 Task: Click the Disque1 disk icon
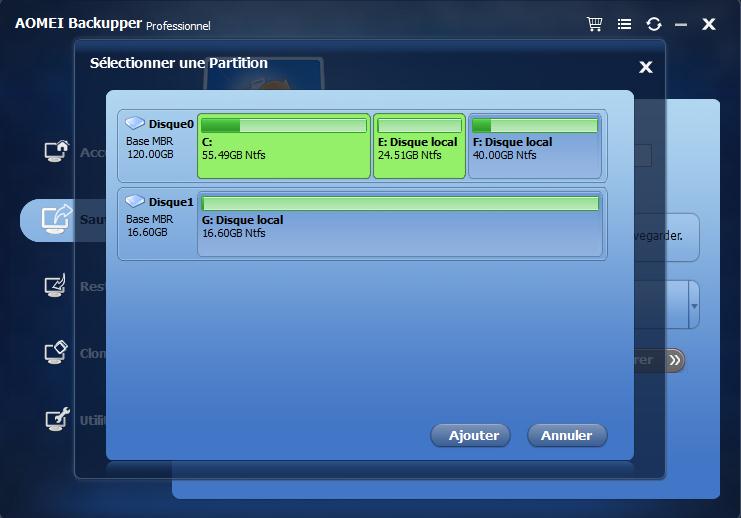[135, 201]
